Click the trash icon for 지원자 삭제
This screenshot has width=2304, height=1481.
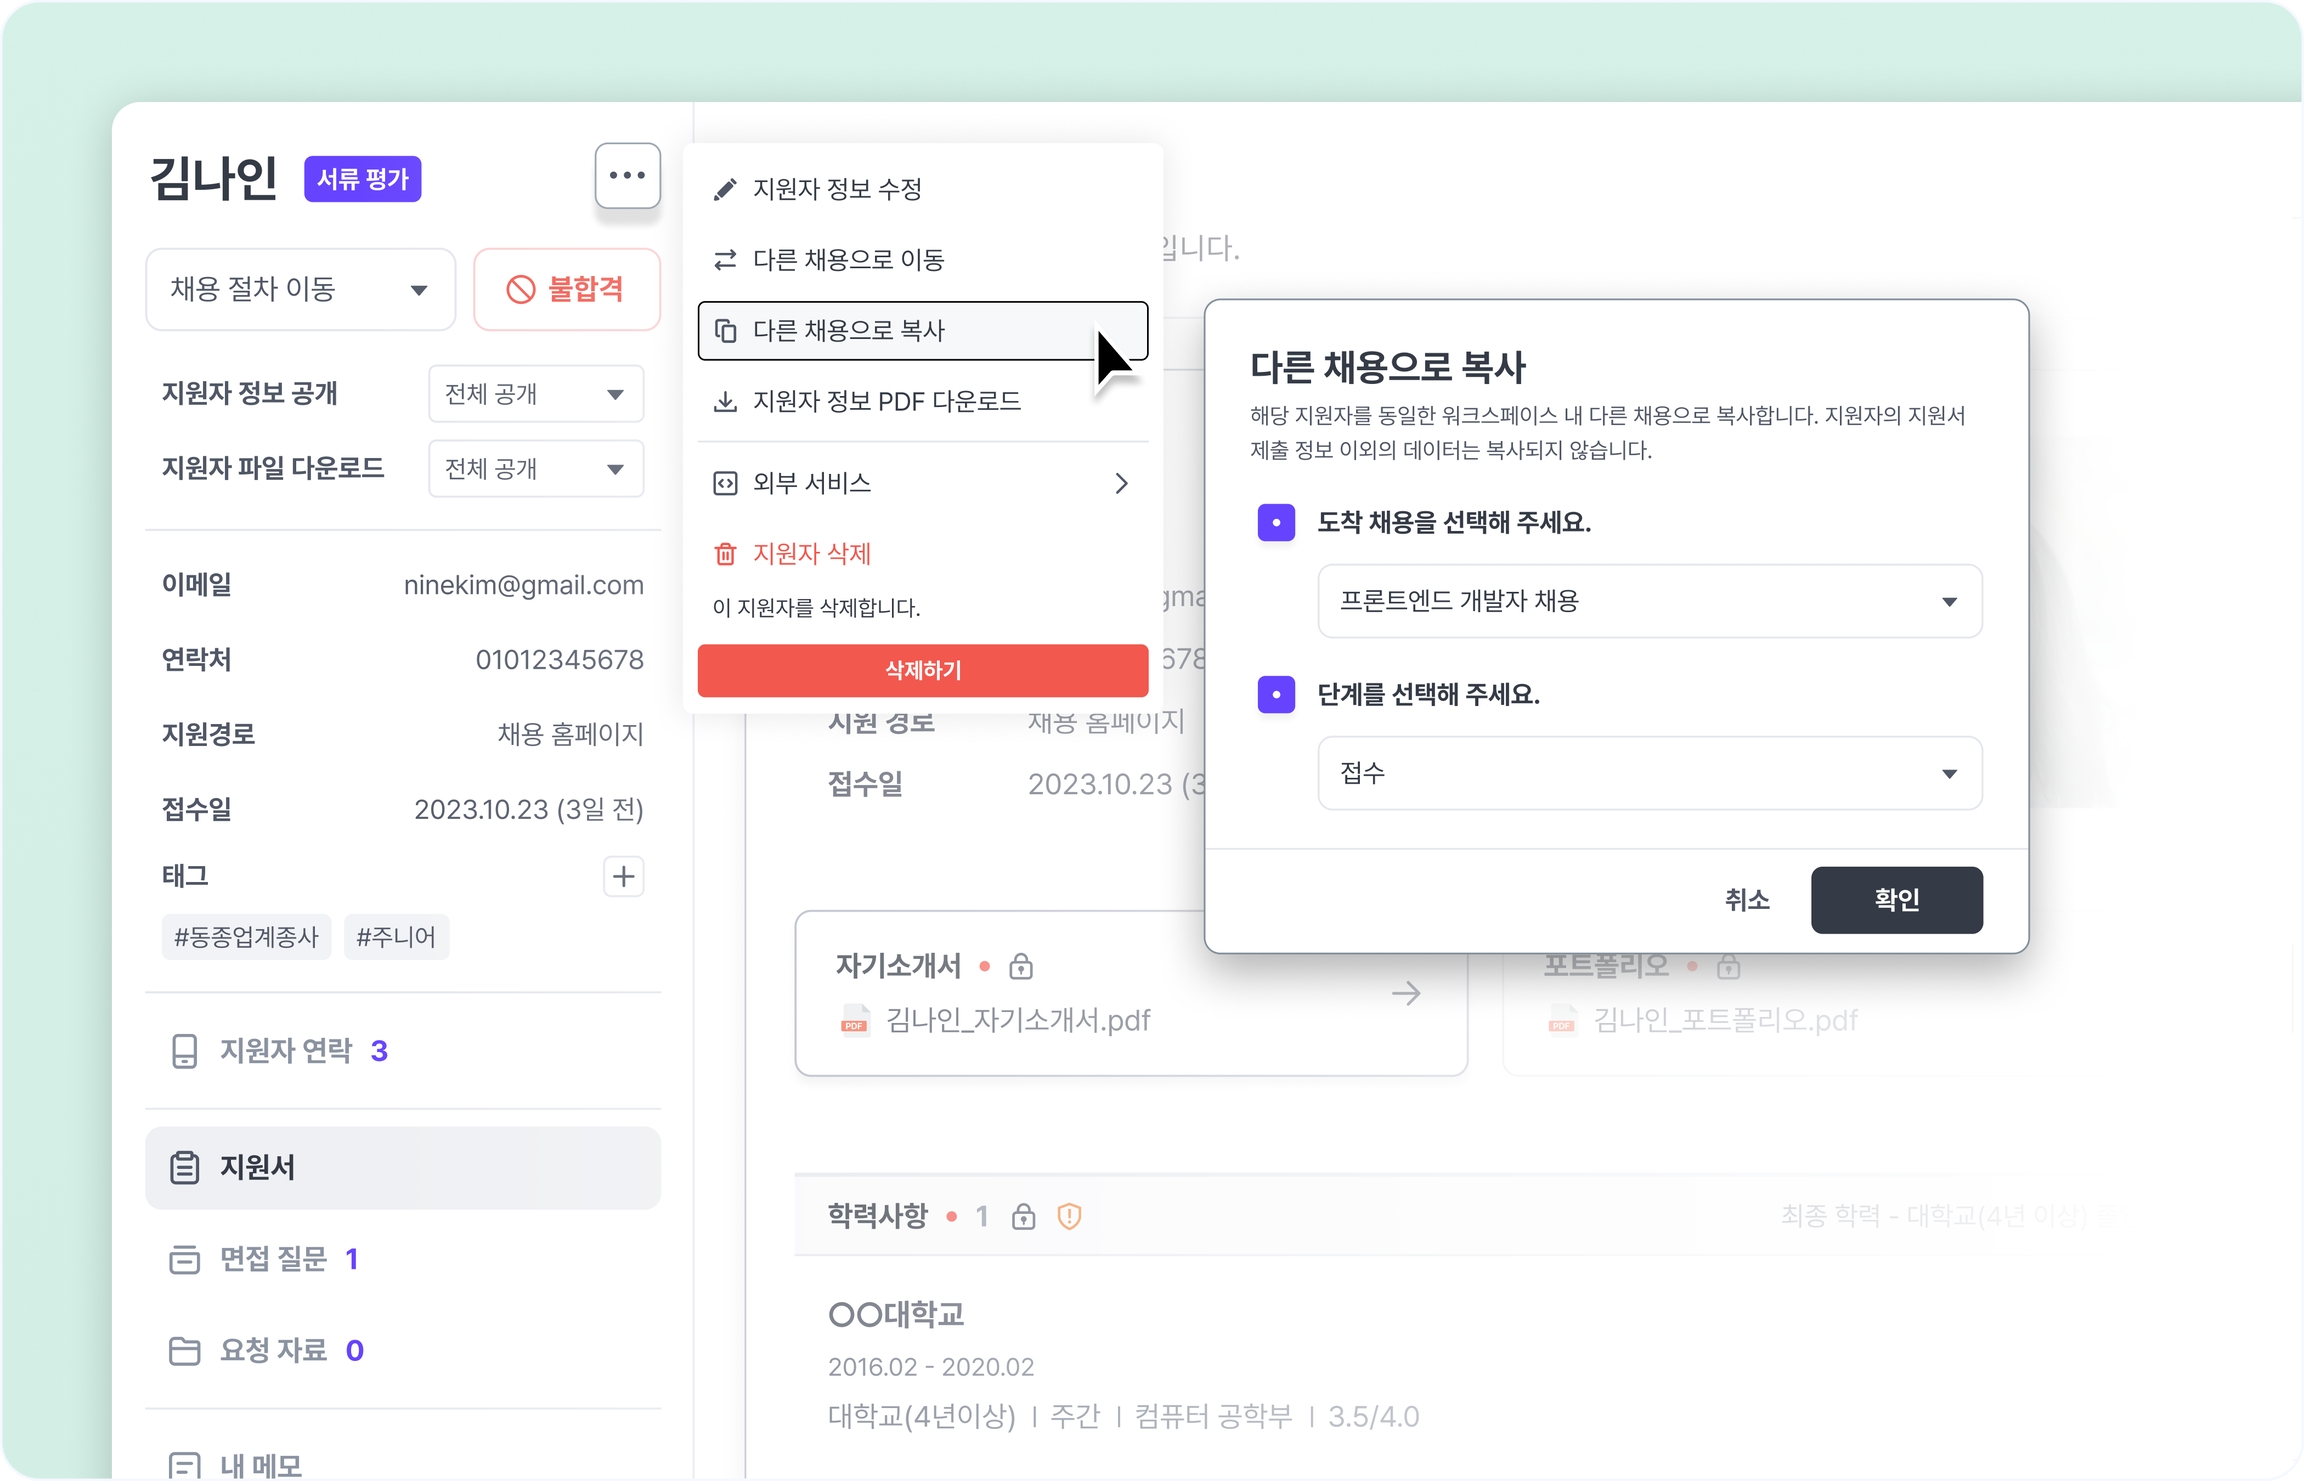tap(726, 554)
